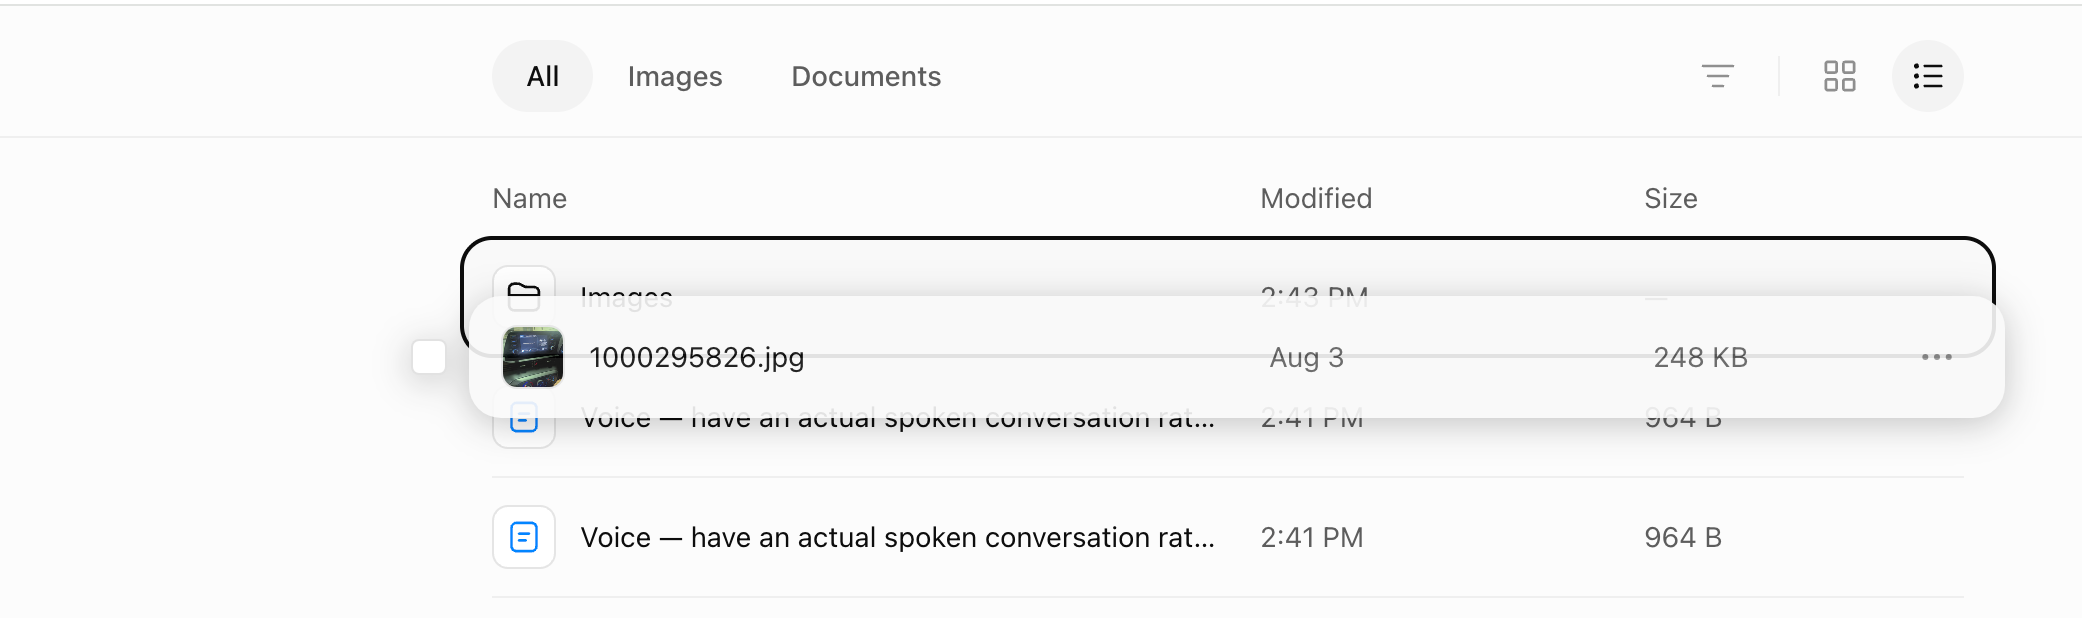Open the fully visible Voice conversation document title
The width and height of the screenshot is (2082, 618).
[898, 537]
